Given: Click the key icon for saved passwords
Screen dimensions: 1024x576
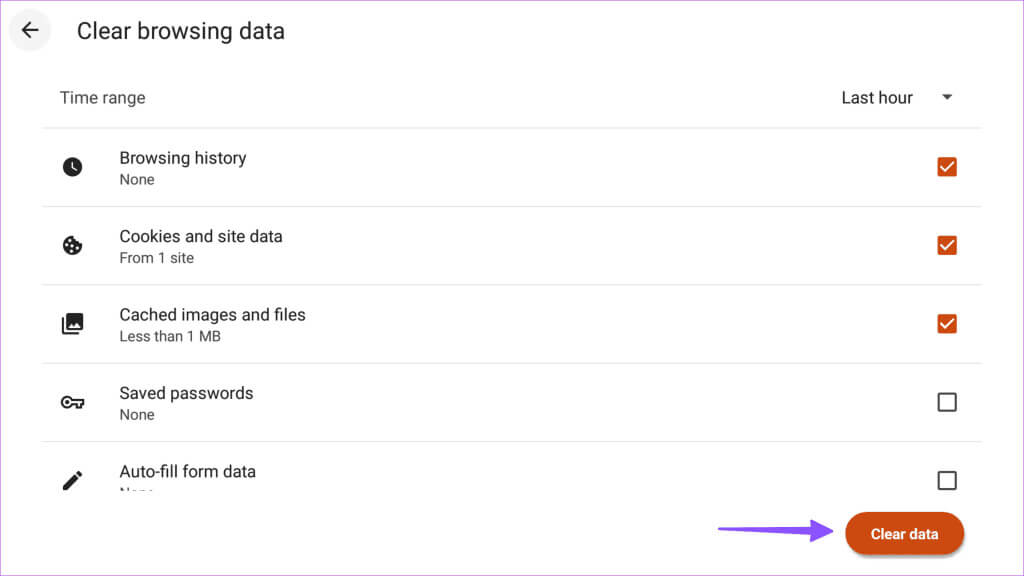Looking at the screenshot, I should tap(72, 402).
